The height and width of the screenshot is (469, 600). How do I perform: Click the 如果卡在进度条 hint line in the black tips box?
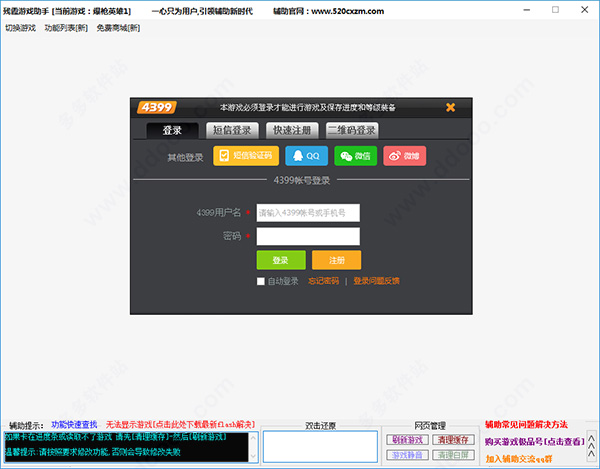(x=116, y=437)
